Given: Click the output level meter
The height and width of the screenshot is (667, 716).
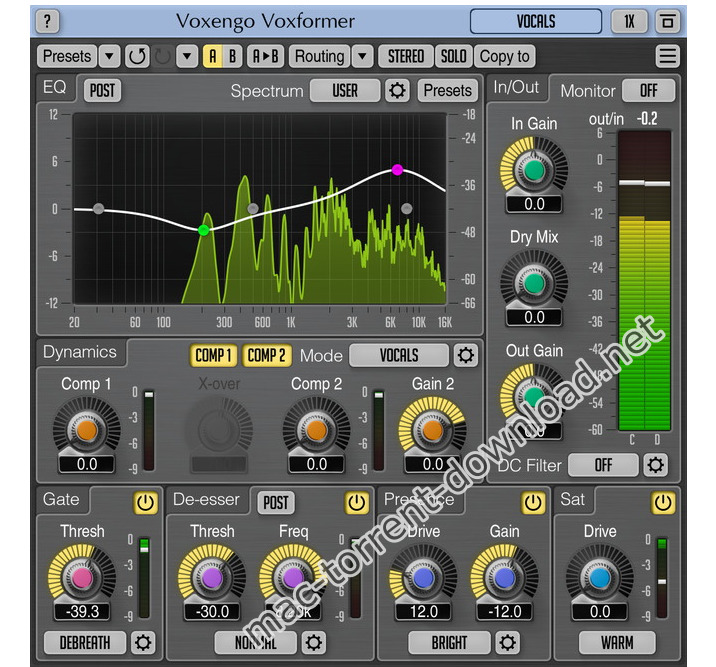Looking at the screenshot, I should click(x=644, y=280).
